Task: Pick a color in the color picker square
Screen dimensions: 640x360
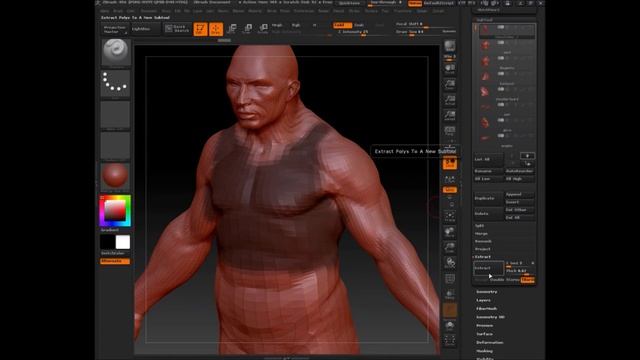Action: tap(116, 211)
